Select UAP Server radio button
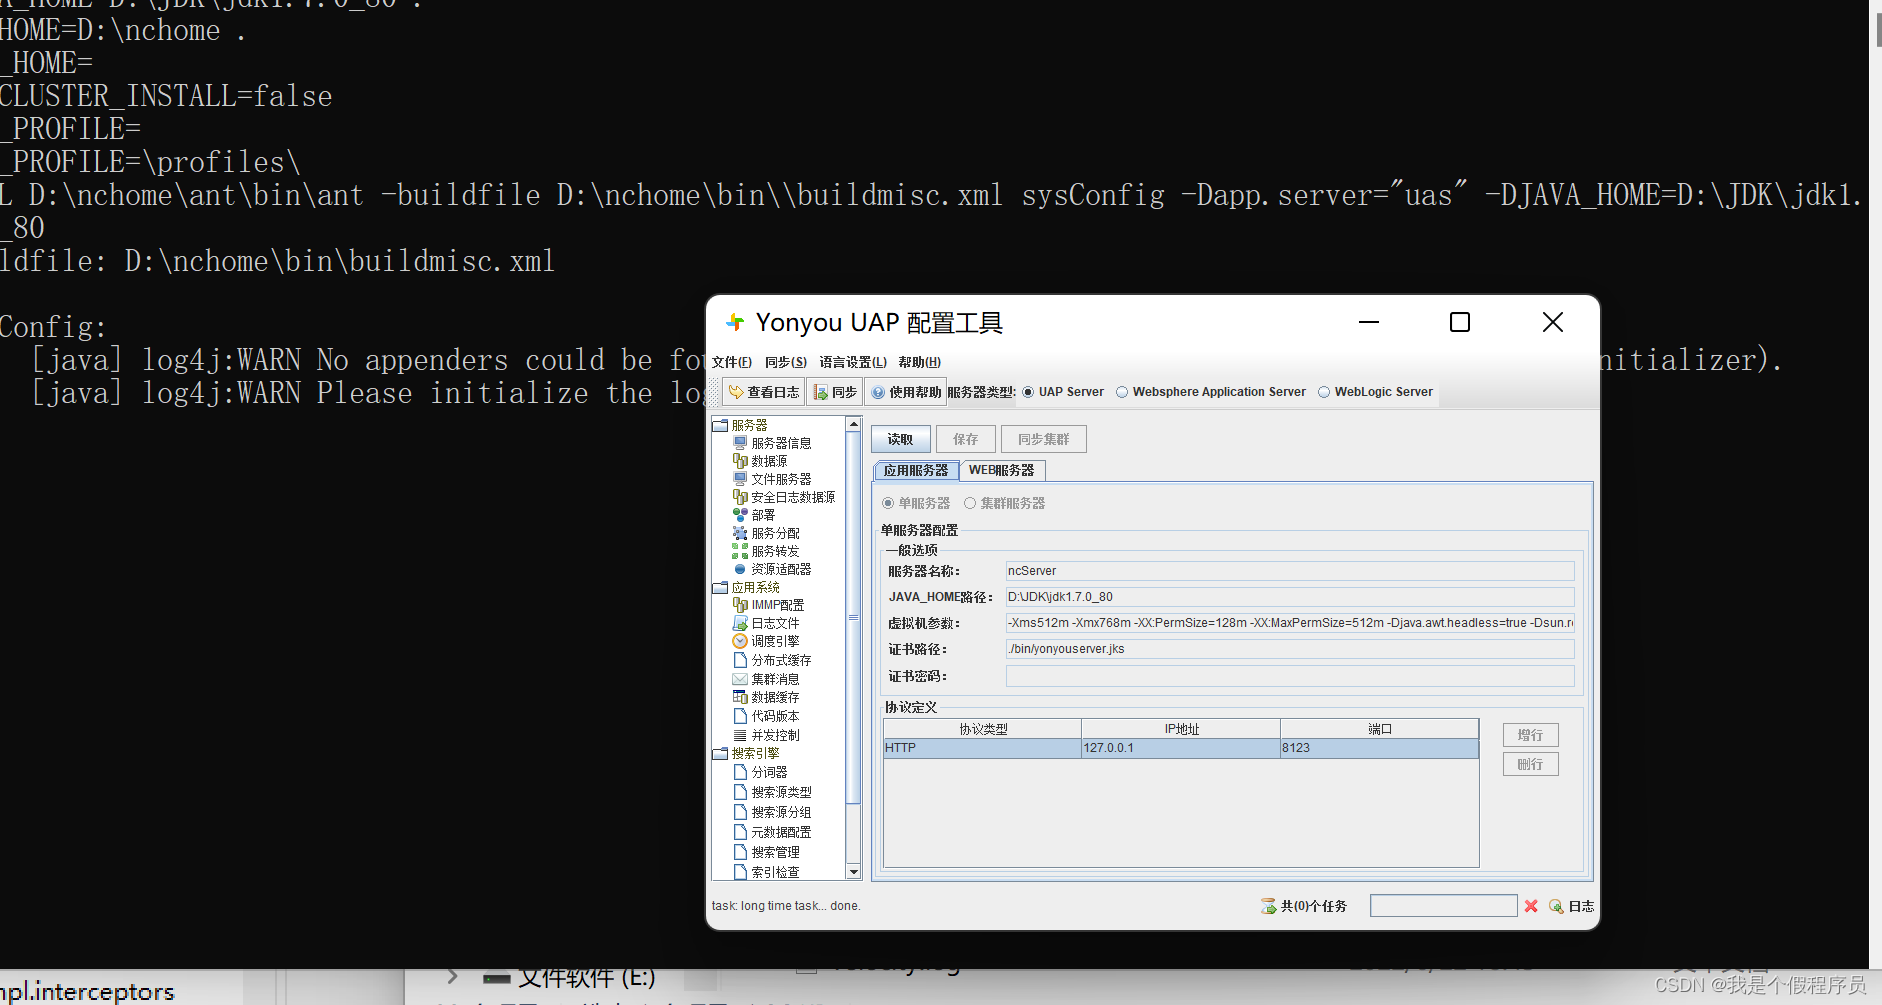Screen dimensions: 1882x1005 [x=1062, y=392]
